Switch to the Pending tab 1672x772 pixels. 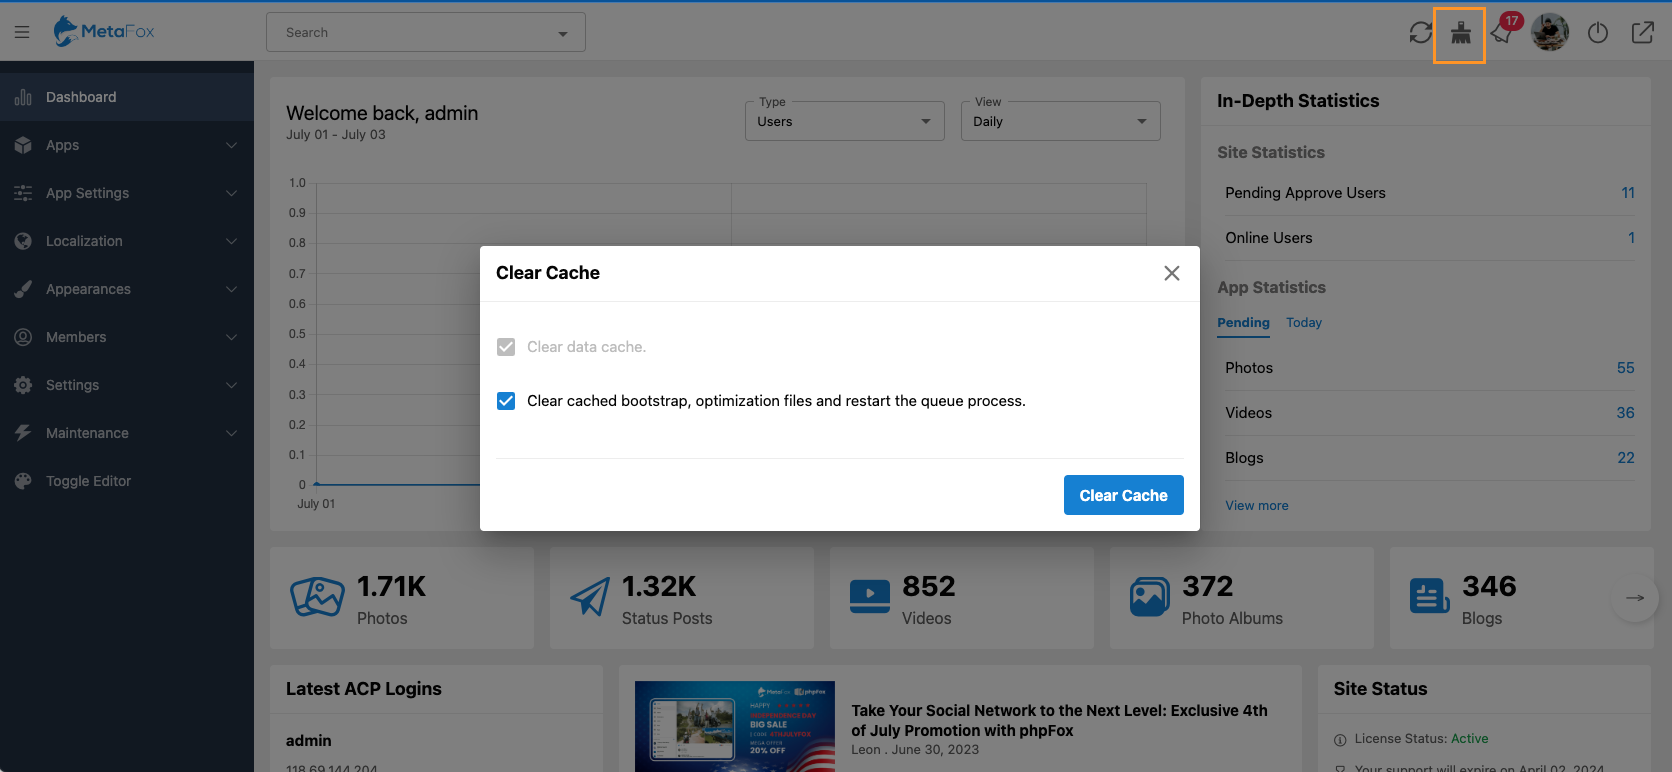pos(1243,322)
